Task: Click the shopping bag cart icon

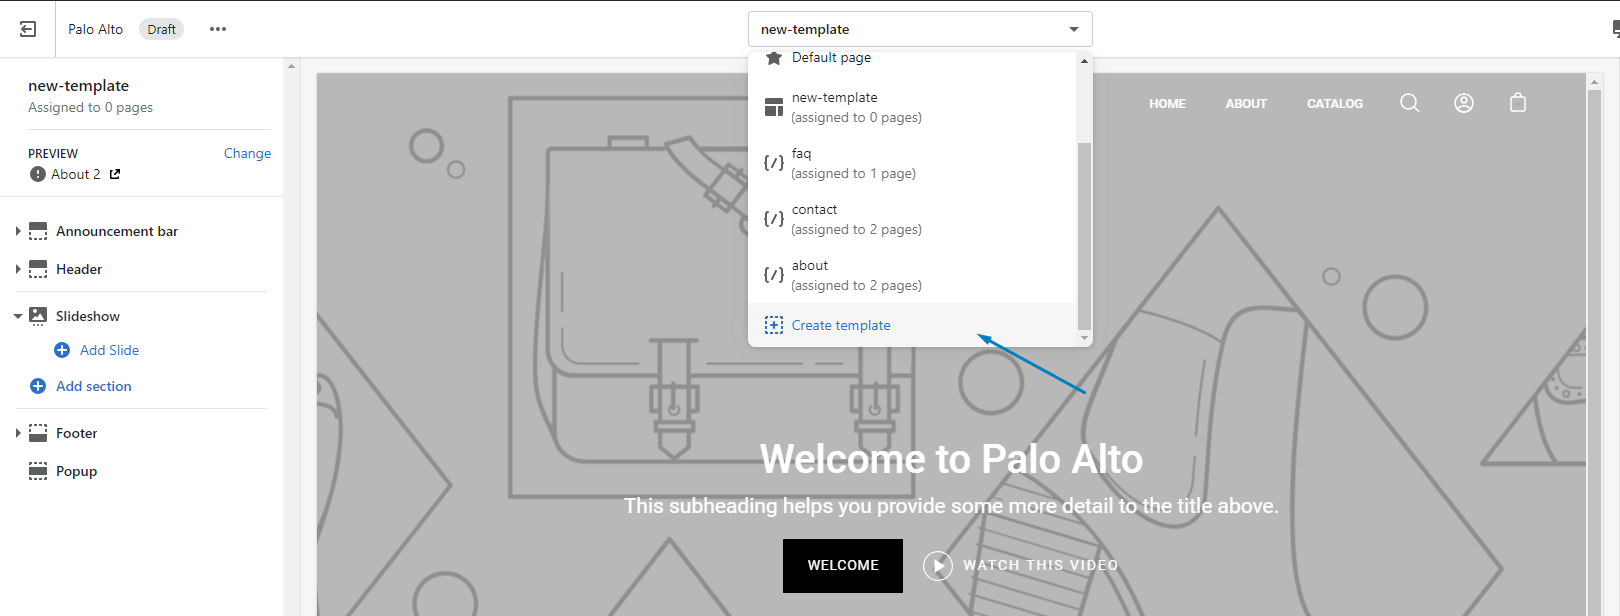Action: (x=1518, y=102)
